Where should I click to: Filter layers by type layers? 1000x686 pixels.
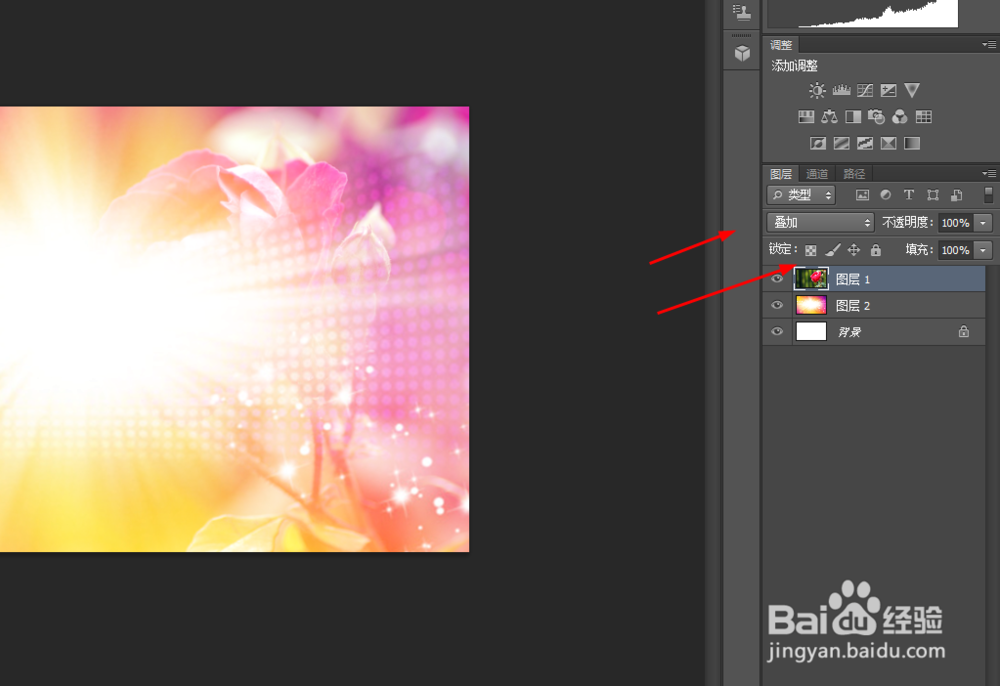pos(909,195)
